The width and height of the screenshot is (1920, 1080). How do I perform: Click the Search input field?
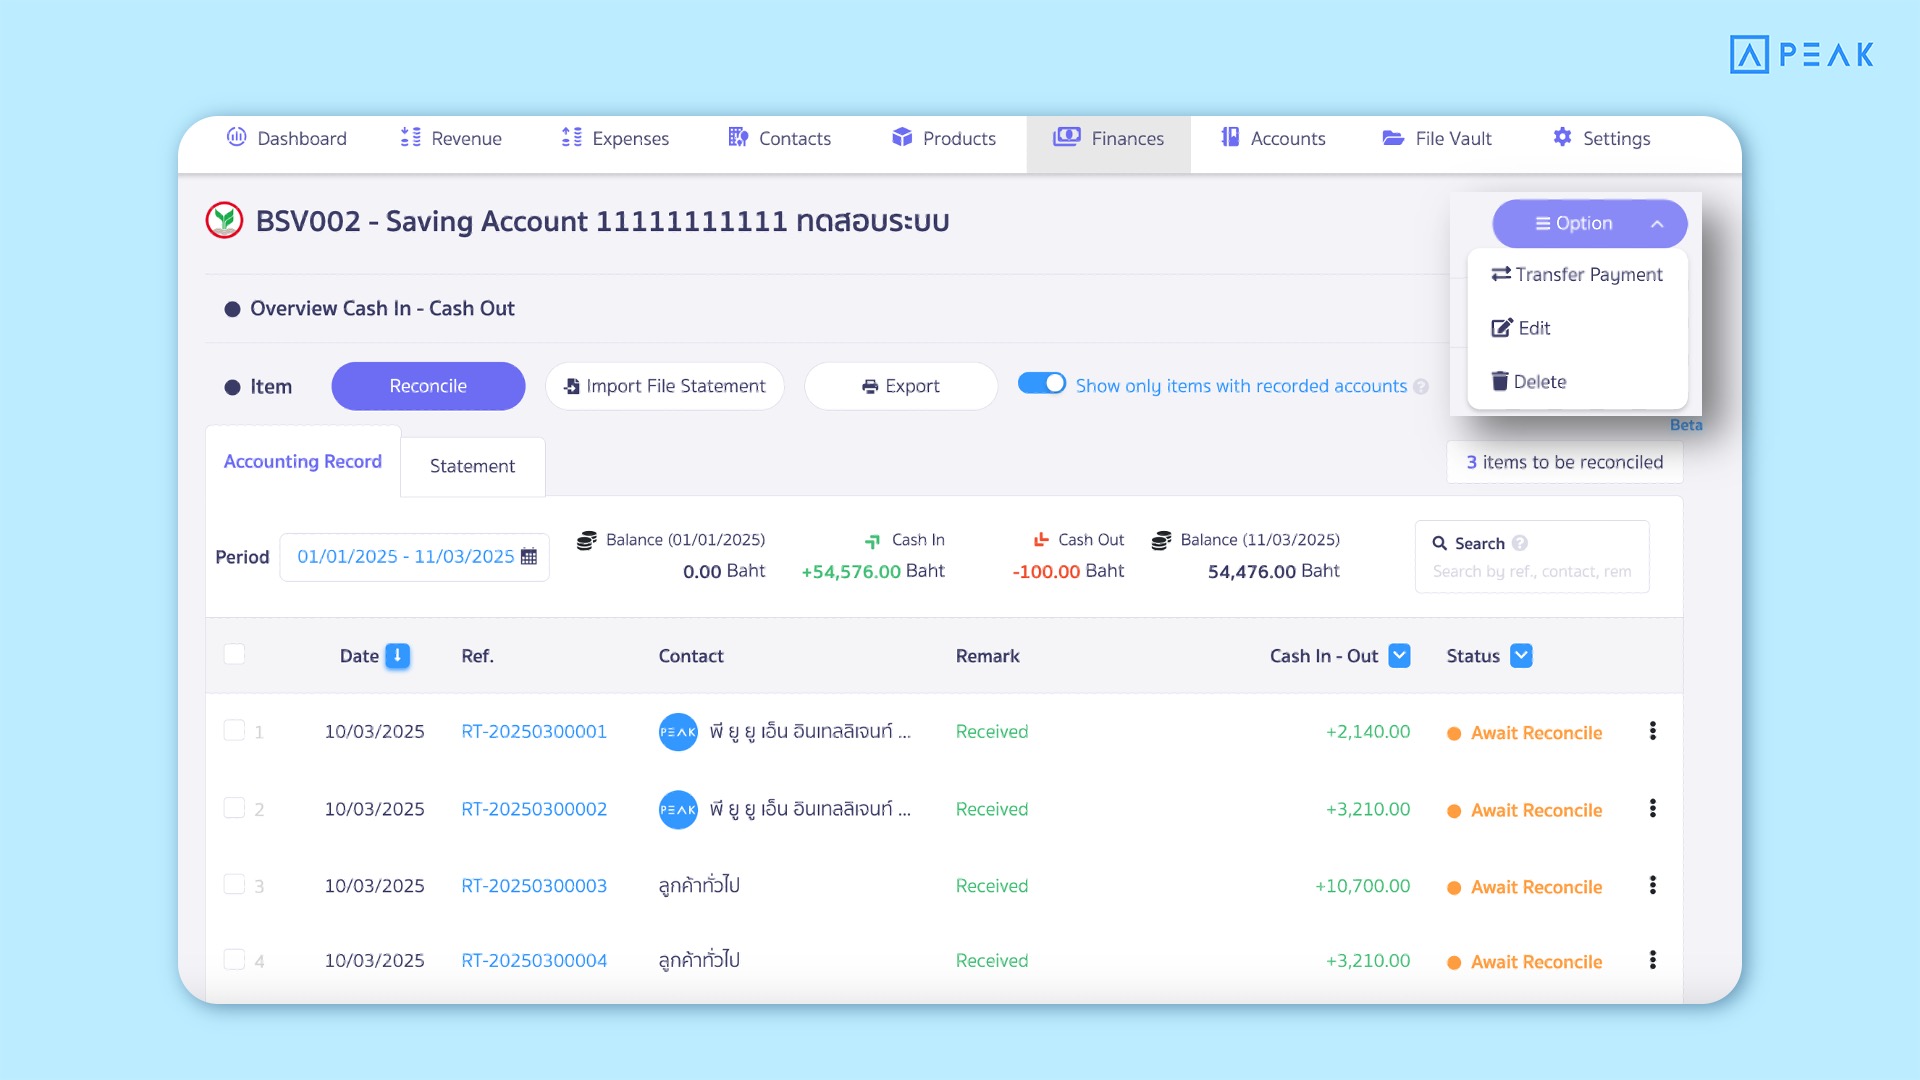pyautogui.click(x=1531, y=571)
